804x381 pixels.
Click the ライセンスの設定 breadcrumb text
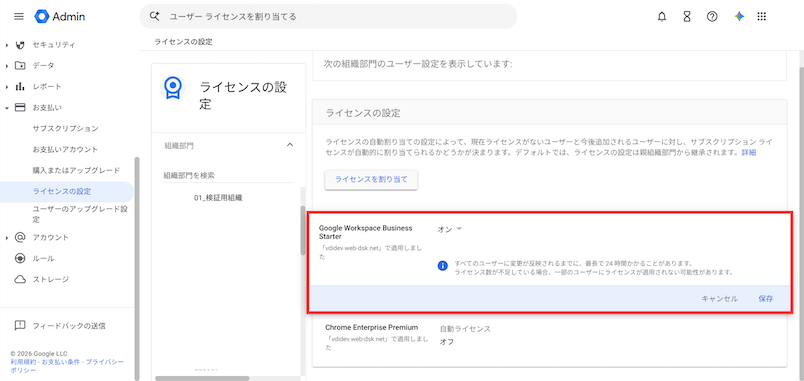pyautogui.click(x=183, y=42)
